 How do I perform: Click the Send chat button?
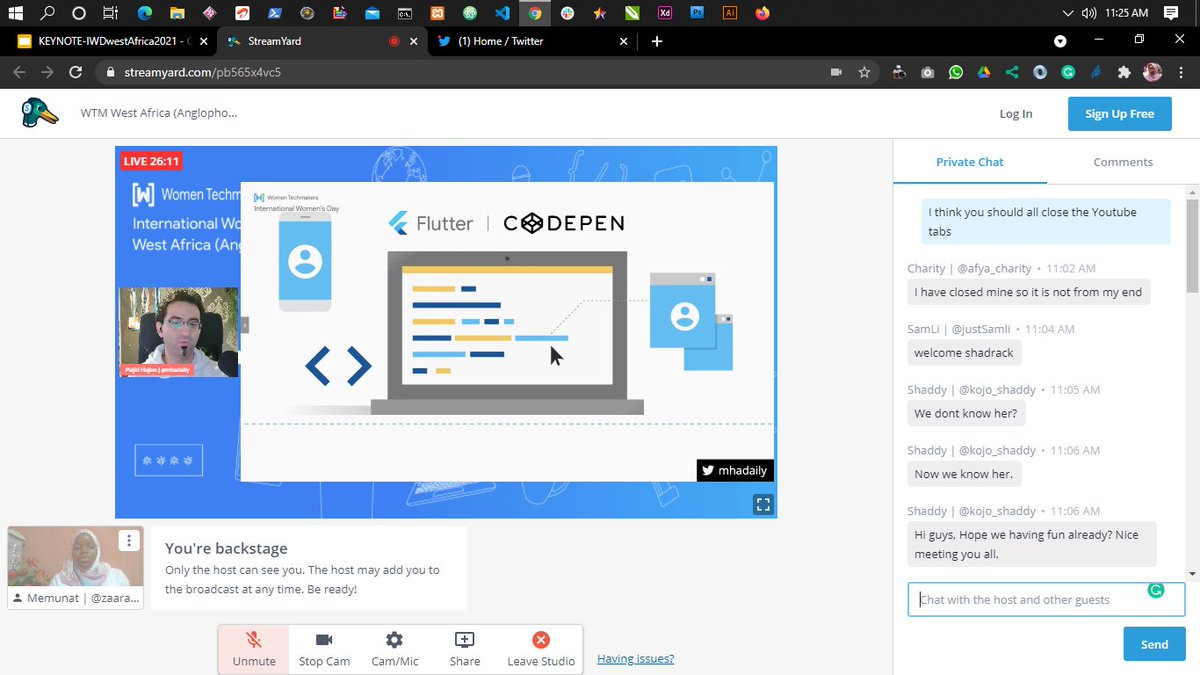(x=1154, y=644)
